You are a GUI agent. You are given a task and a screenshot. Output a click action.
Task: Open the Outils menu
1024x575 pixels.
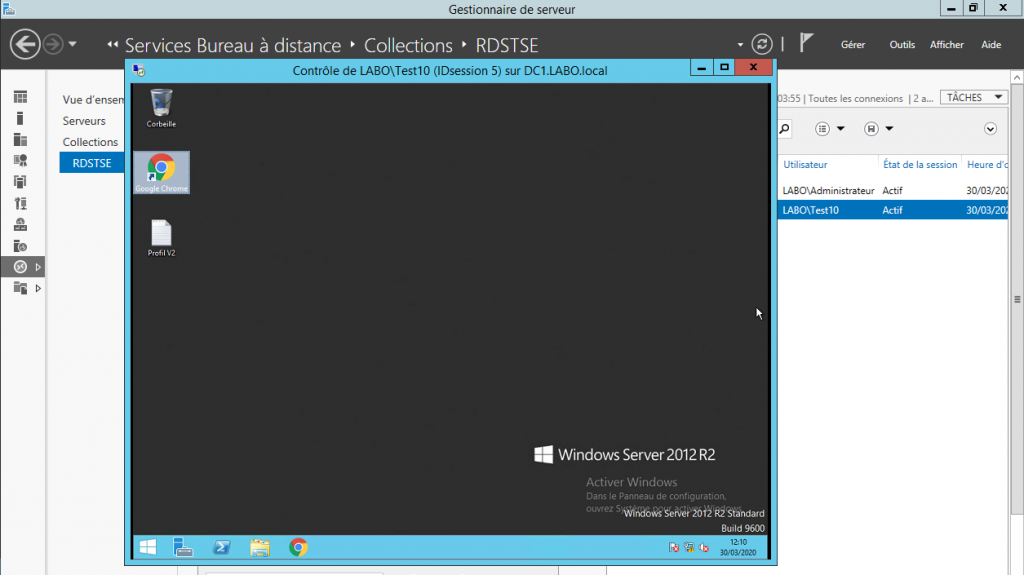pos(902,44)
